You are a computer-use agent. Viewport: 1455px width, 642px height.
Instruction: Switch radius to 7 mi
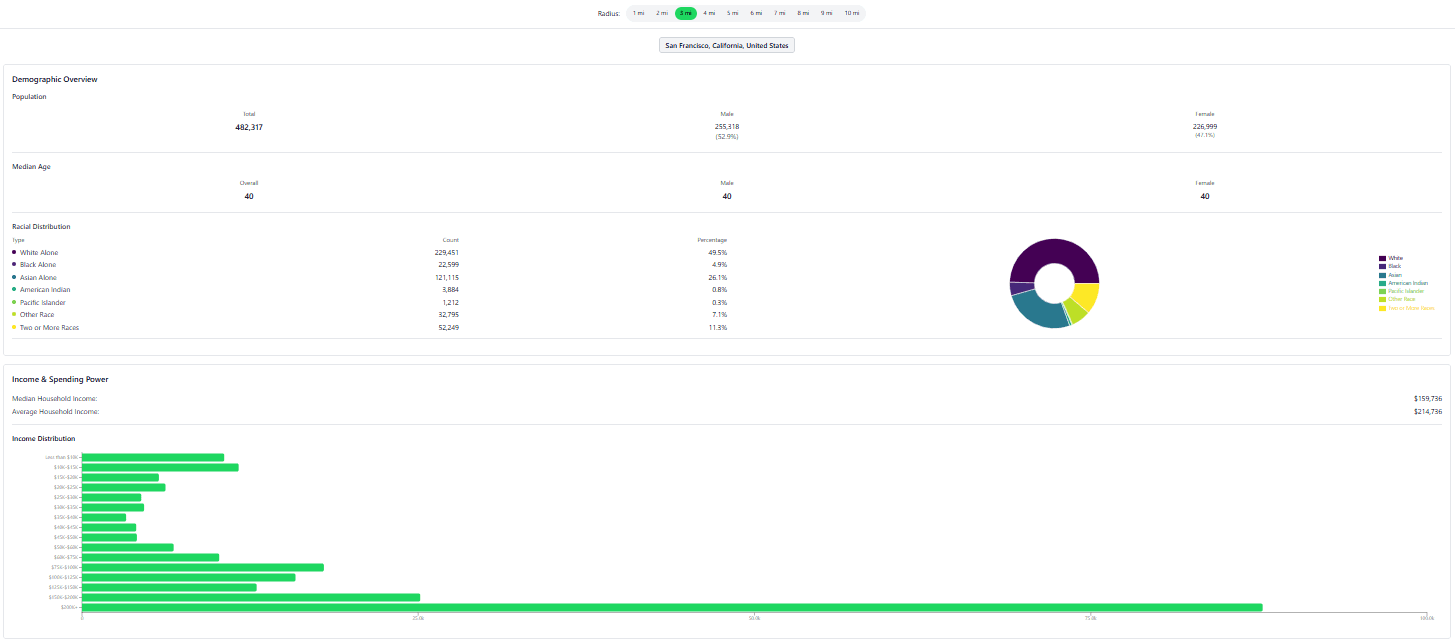(x=780, y=13)
